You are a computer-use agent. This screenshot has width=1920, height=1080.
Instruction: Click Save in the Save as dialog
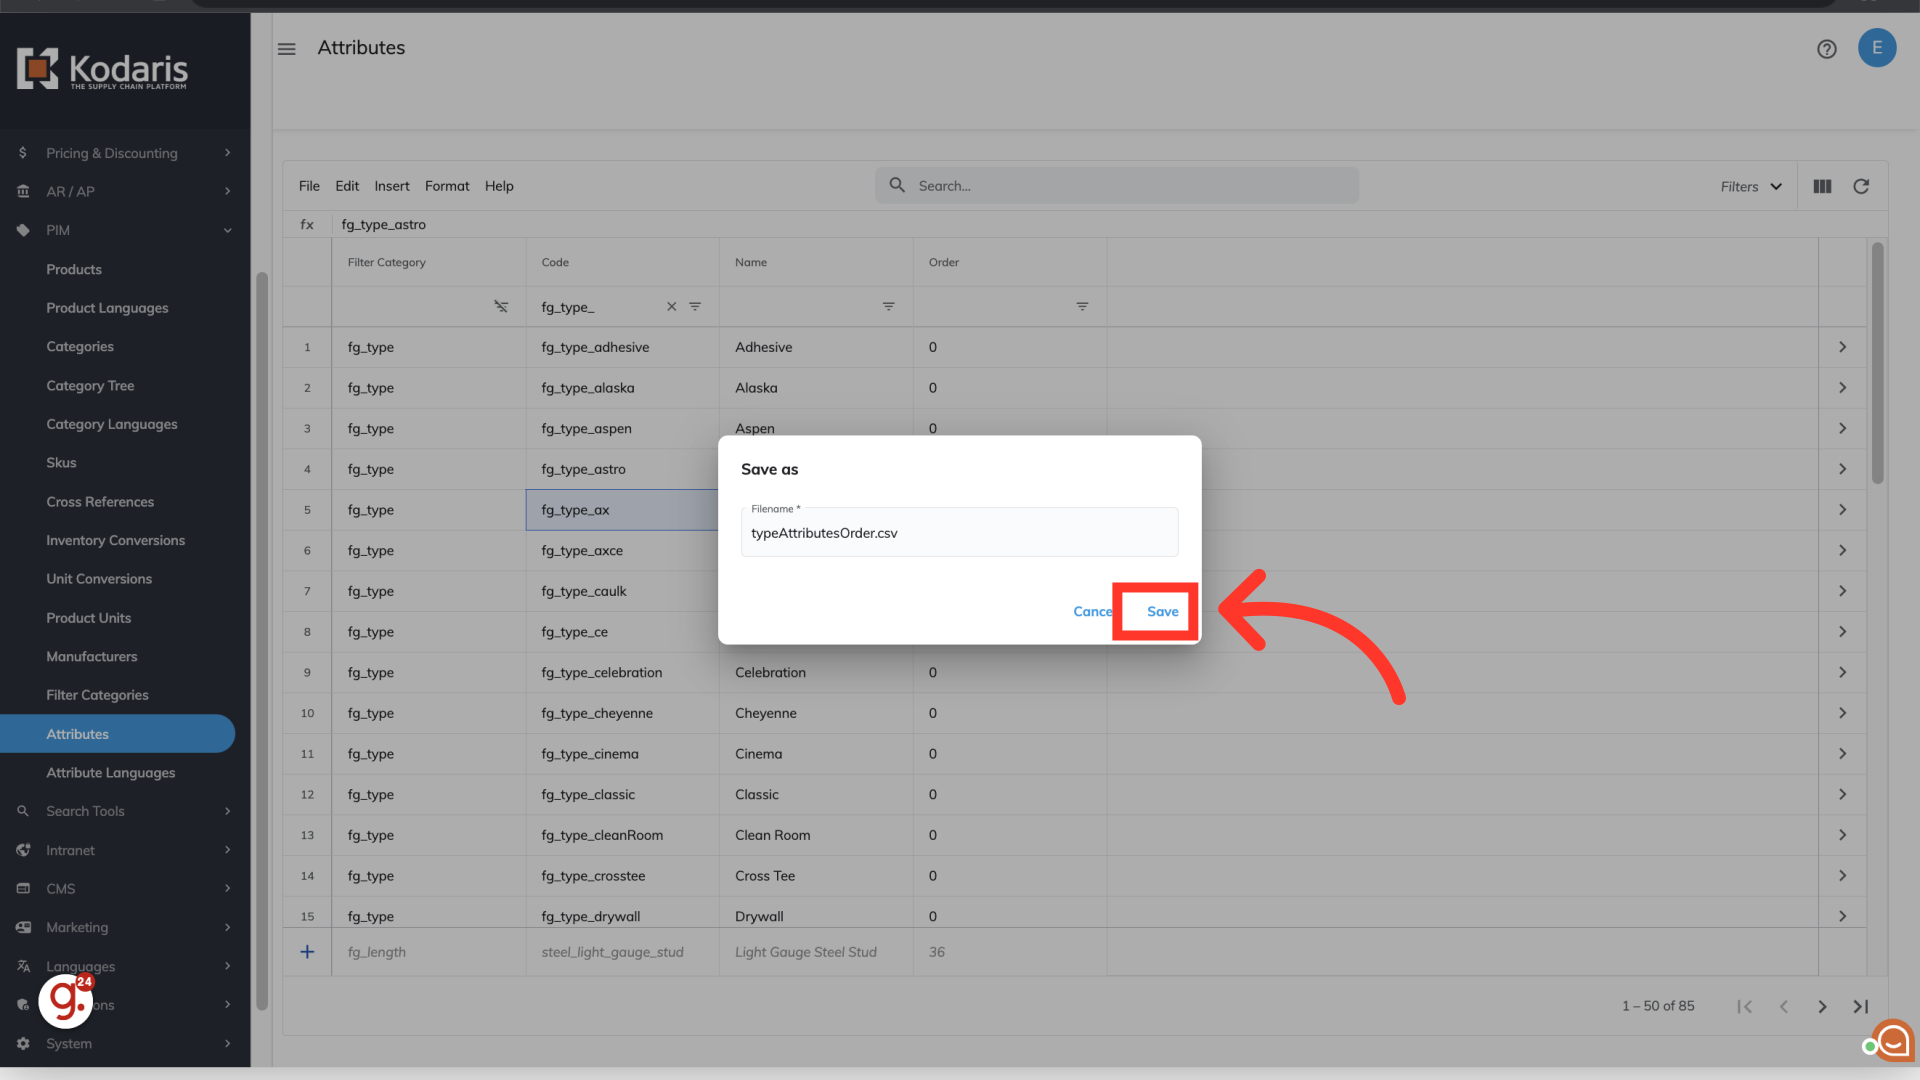1161,611
